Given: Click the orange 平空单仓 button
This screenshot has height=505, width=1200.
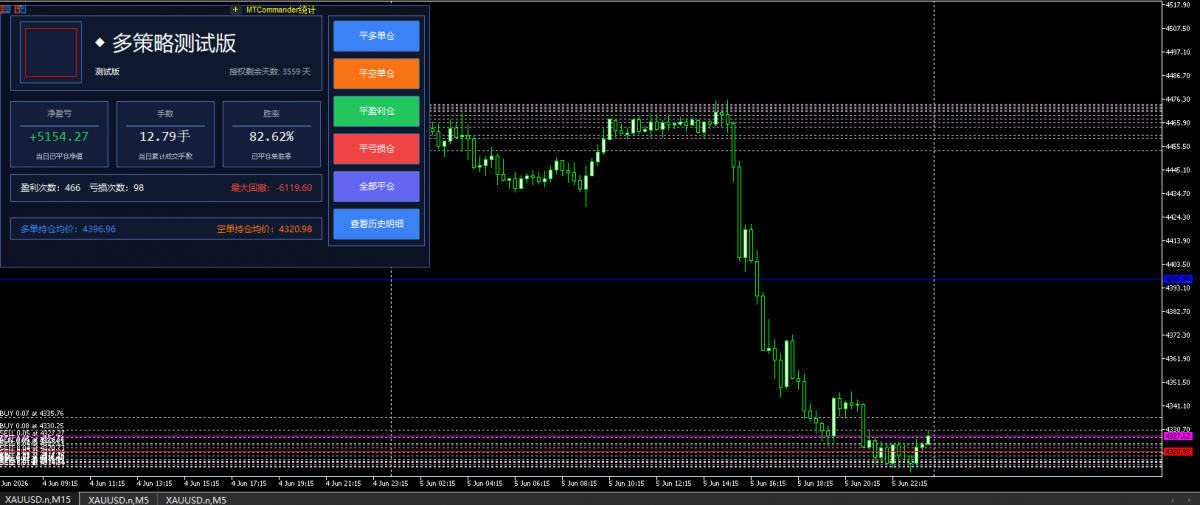Looking at the screenshot, I should point(376,73).
